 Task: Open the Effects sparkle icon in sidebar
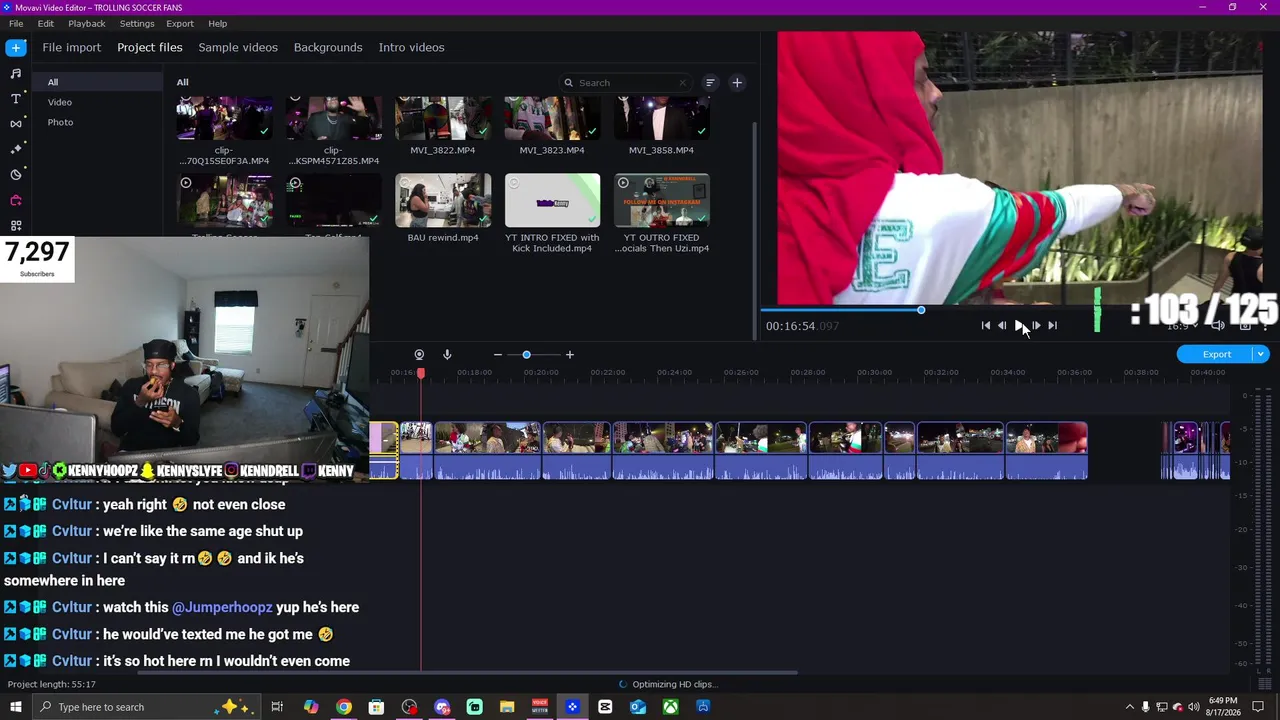(16, 149)
